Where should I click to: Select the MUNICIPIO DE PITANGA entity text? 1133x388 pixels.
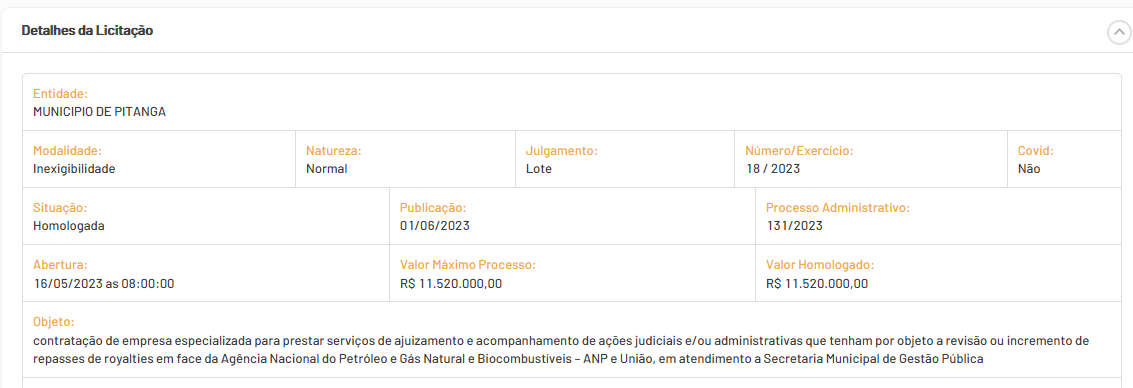[x=100, y=112]
